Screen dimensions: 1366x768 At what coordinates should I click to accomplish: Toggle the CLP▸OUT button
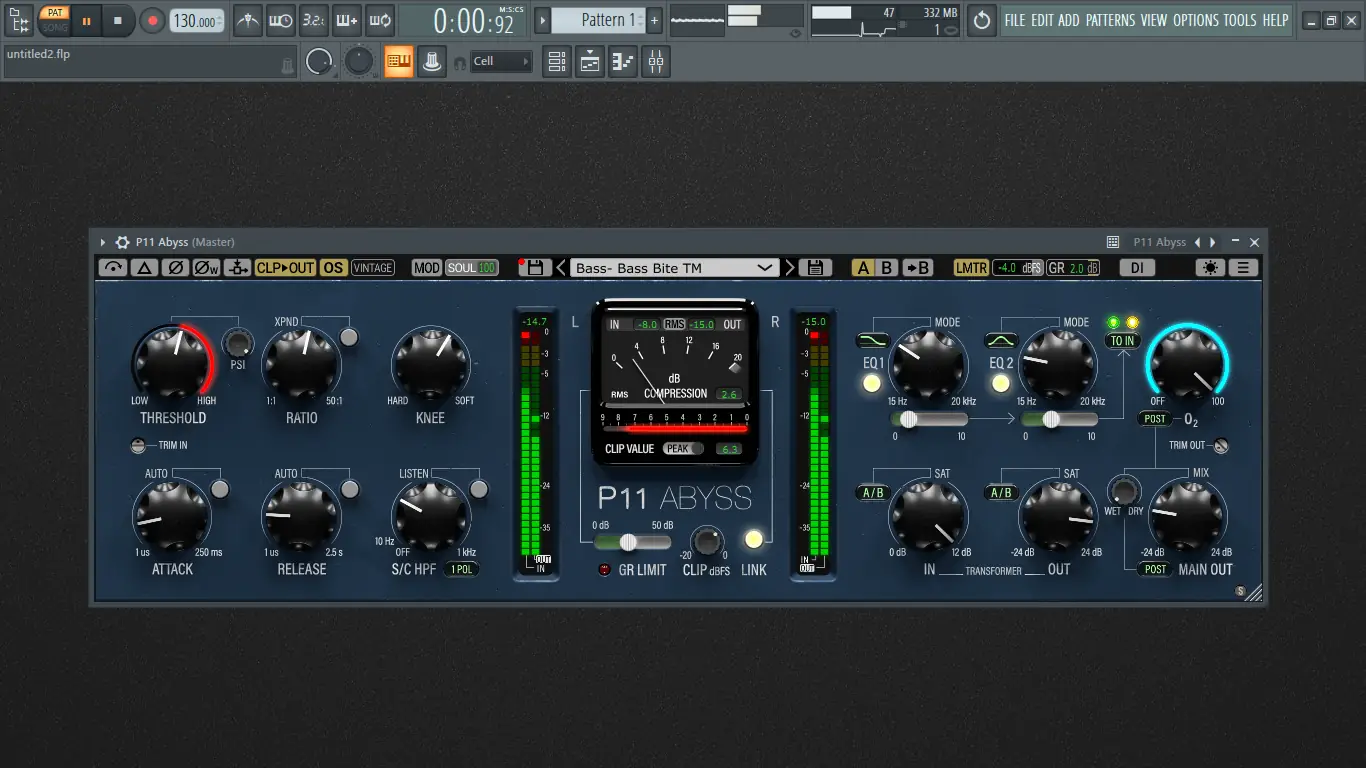click(285, 268)
